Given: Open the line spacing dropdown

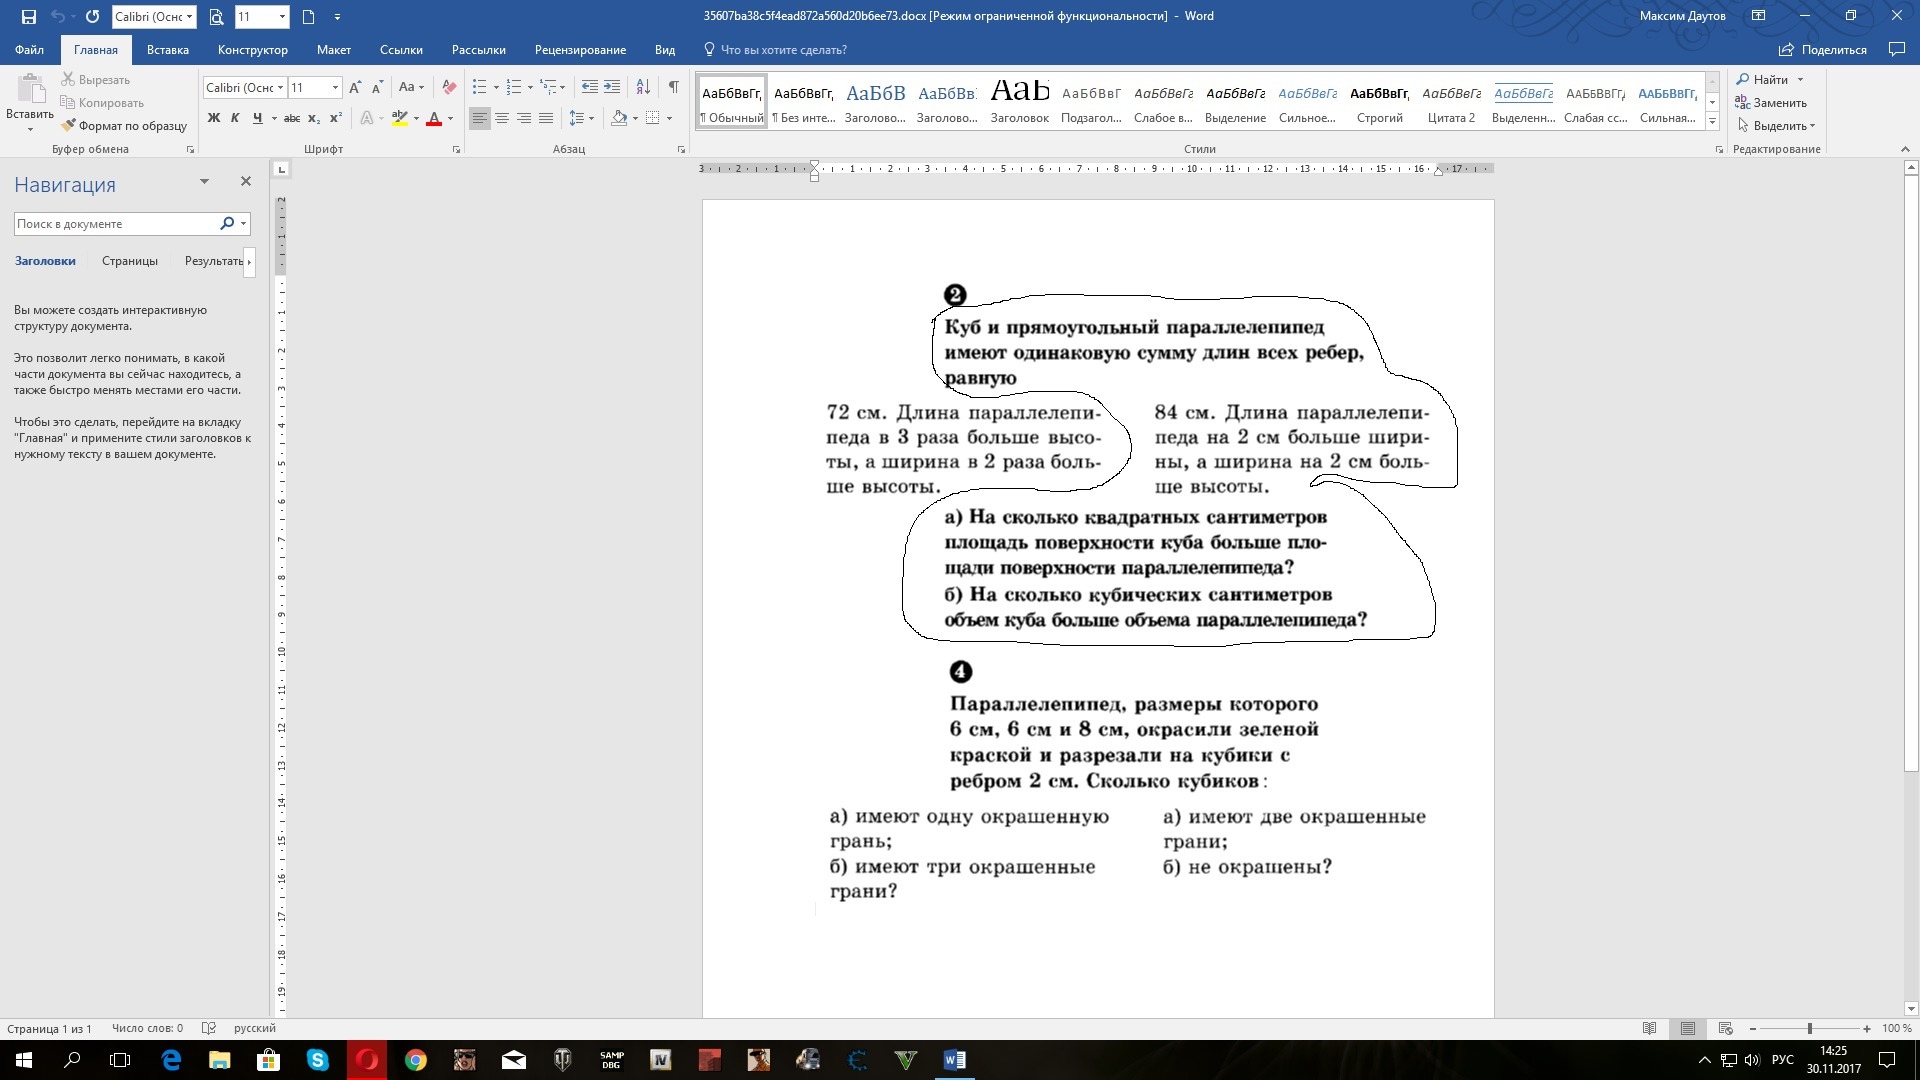Looking at the screenshot, I should pyautogui.click(x=580, y=118).
